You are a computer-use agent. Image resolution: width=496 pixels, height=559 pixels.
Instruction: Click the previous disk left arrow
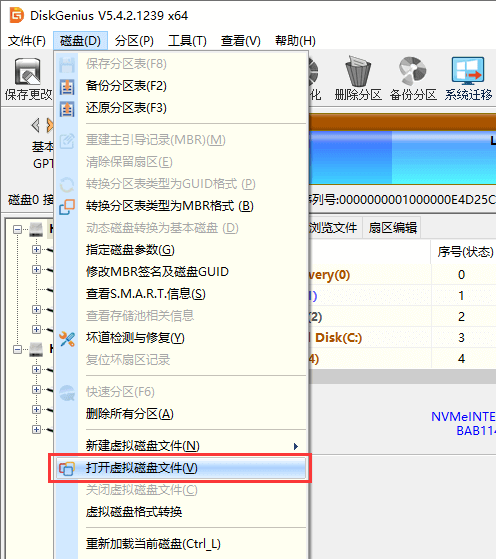click(x=35, y=125)
